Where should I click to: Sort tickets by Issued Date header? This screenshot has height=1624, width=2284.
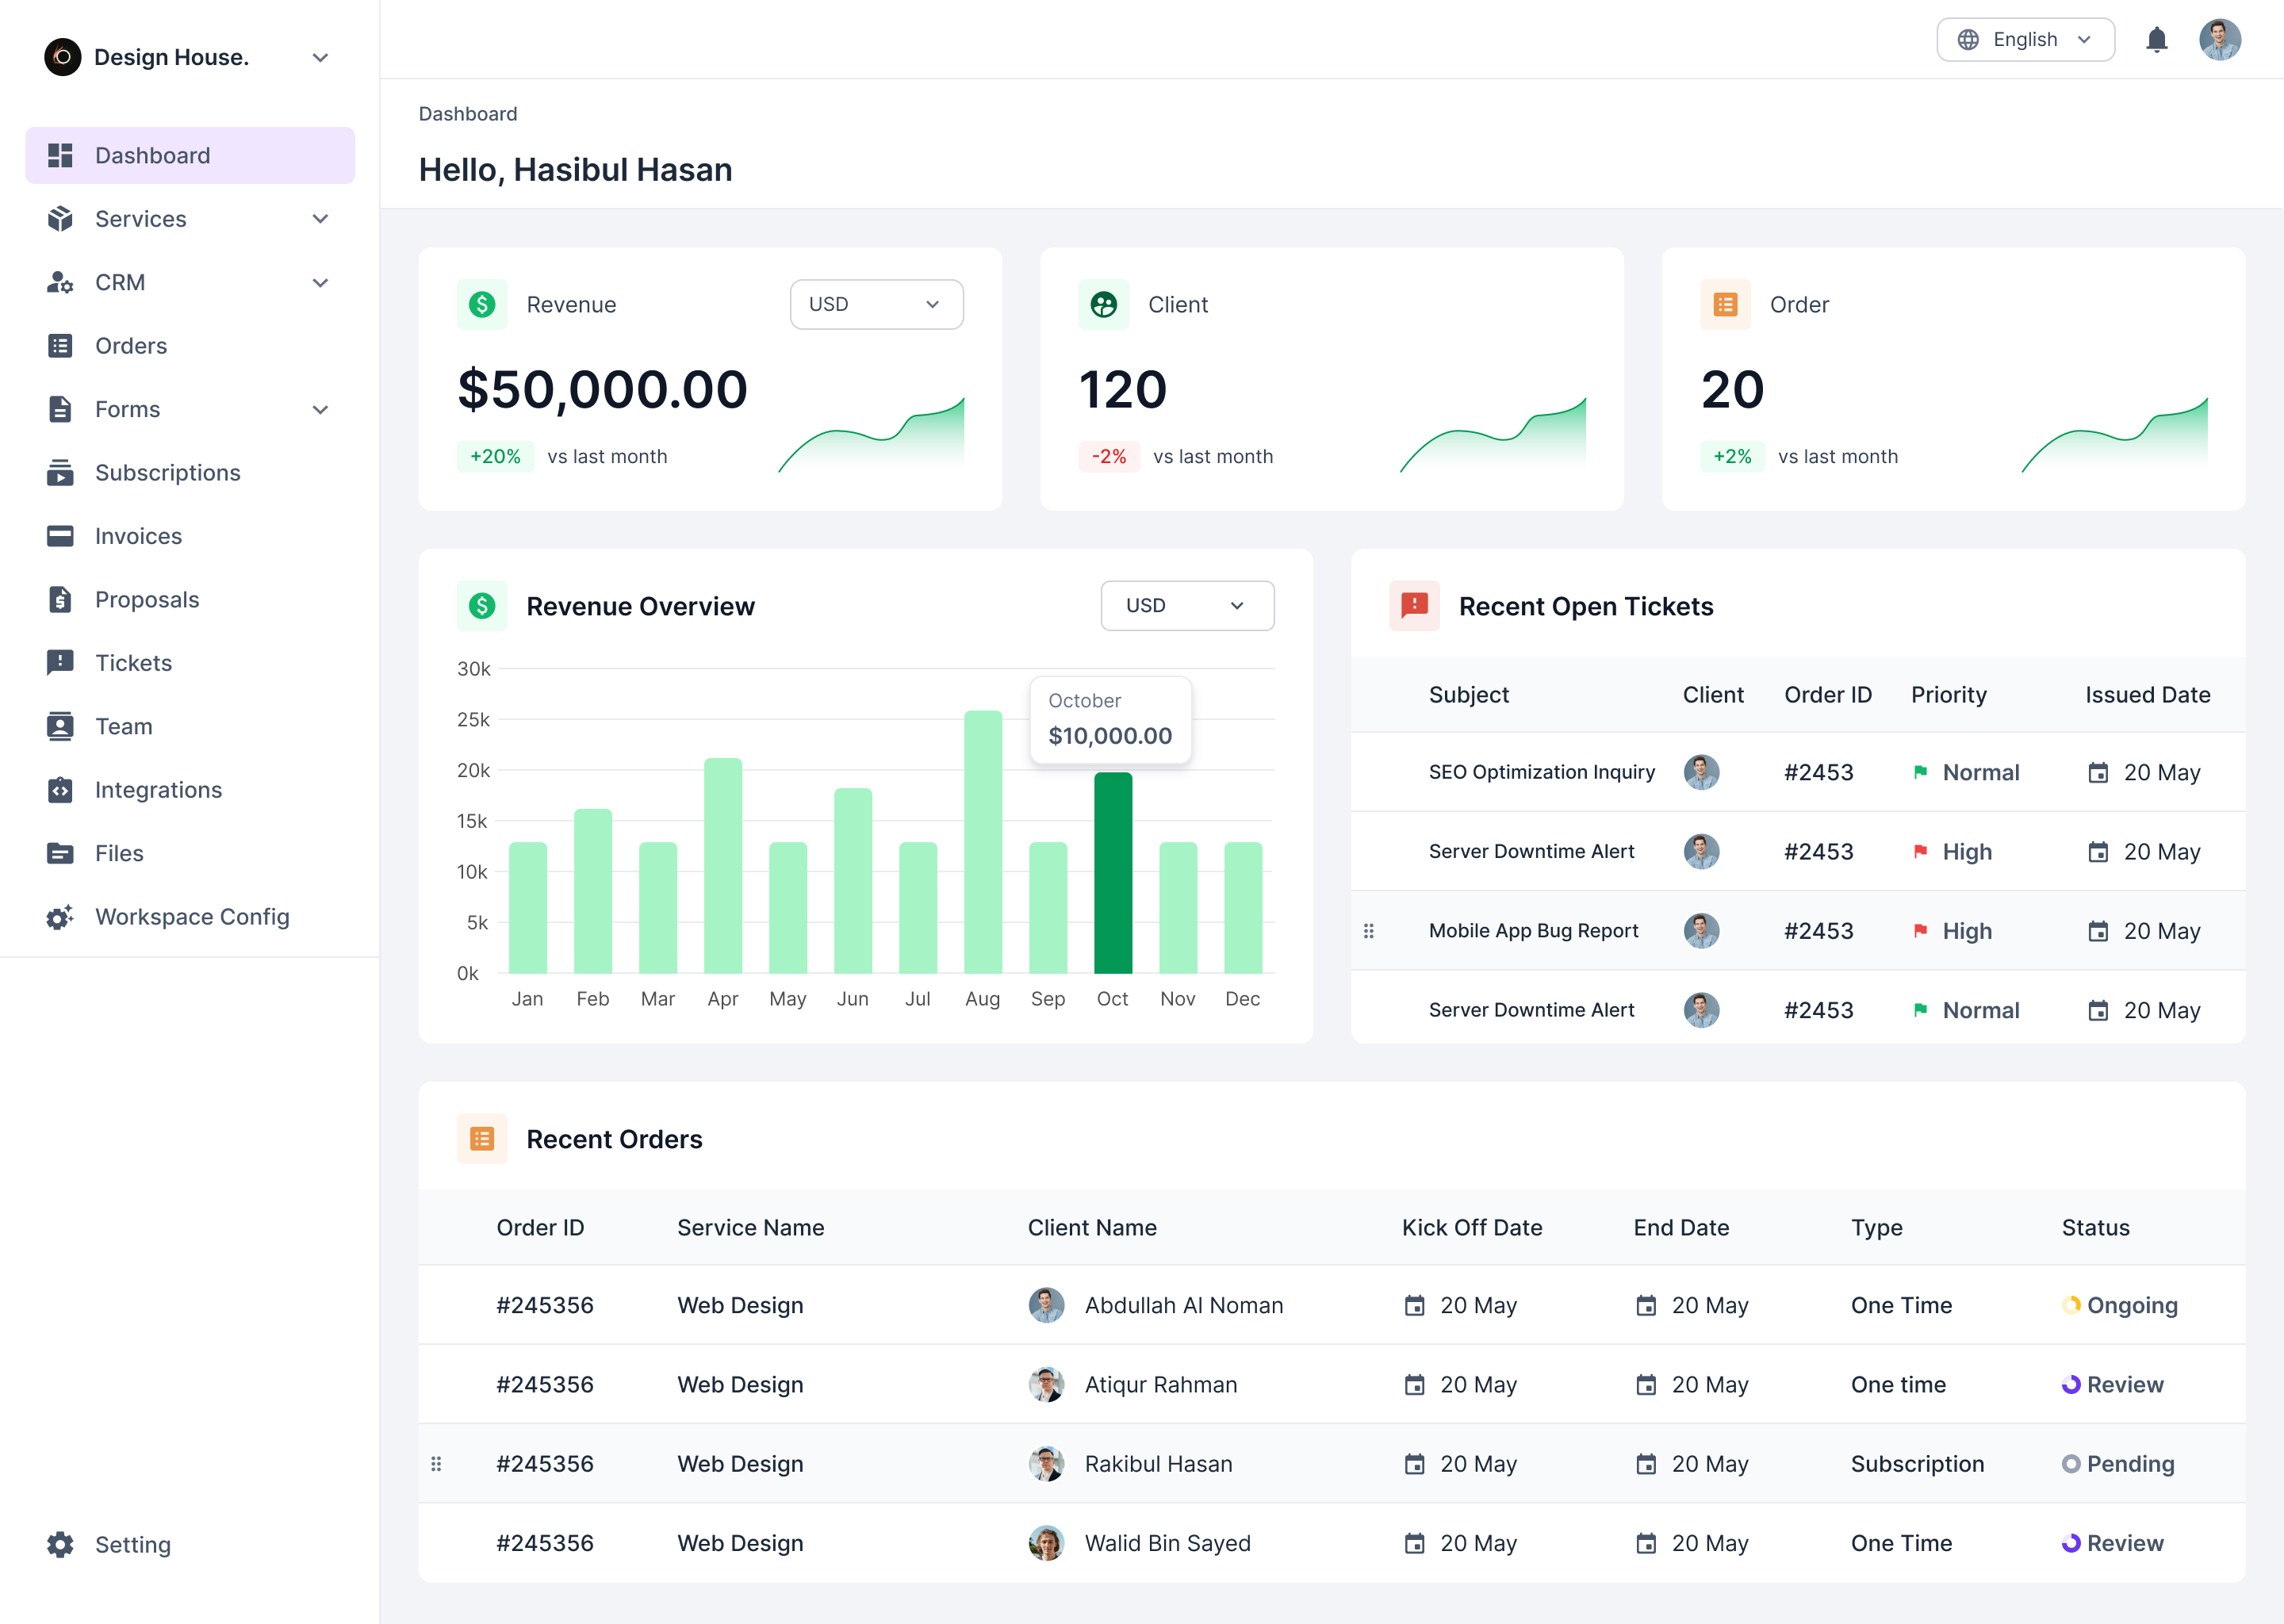[x=2147, y=695]
